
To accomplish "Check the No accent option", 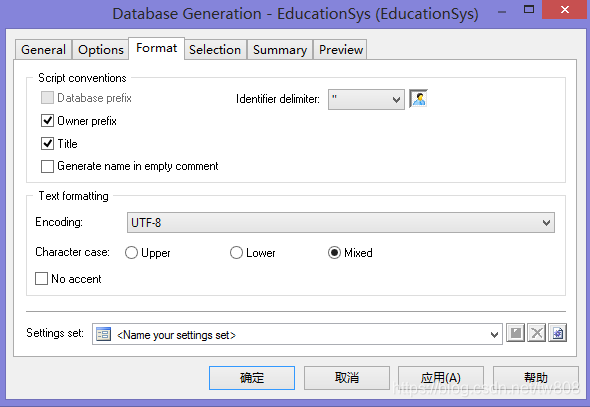I will tap(41, 279).
